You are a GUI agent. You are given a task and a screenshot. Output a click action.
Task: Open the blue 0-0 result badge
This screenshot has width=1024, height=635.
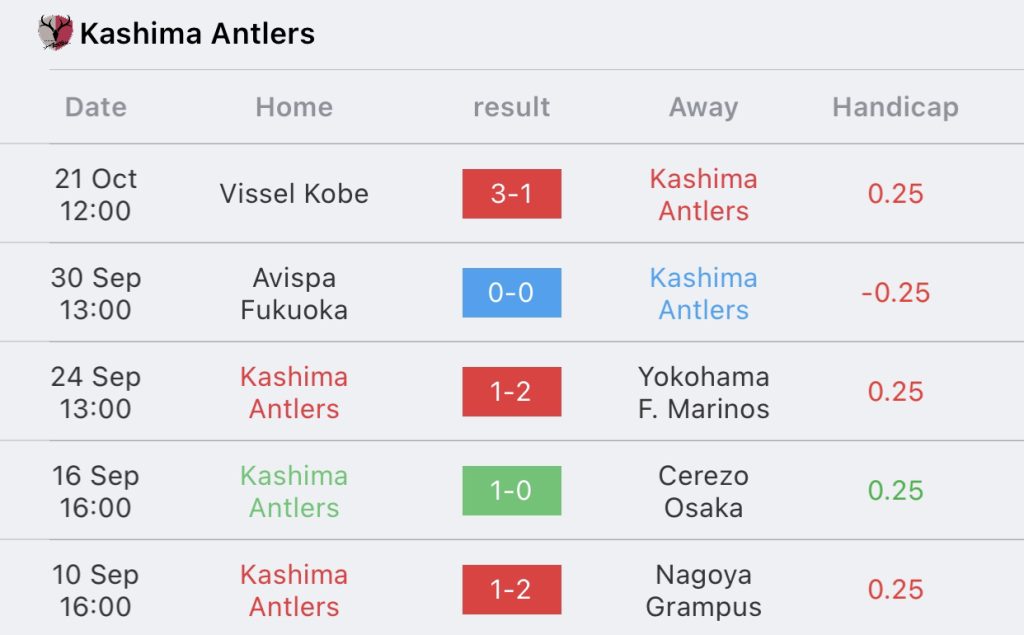coord(511,293)
